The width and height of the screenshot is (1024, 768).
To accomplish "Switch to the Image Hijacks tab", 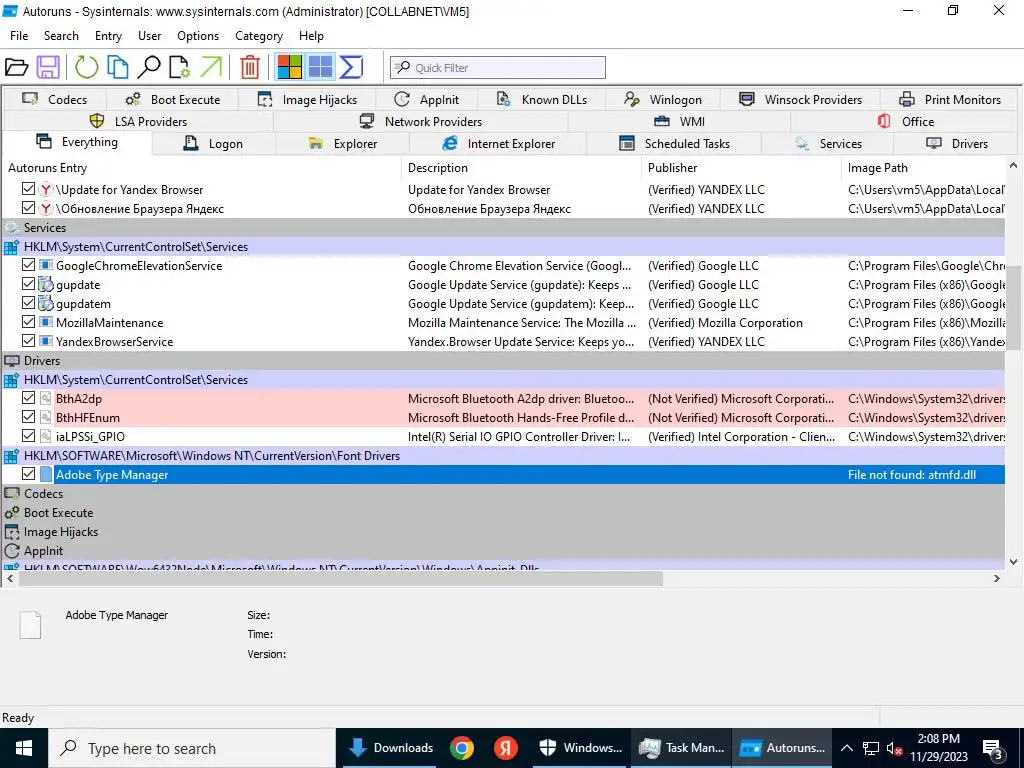I will 307,100.
